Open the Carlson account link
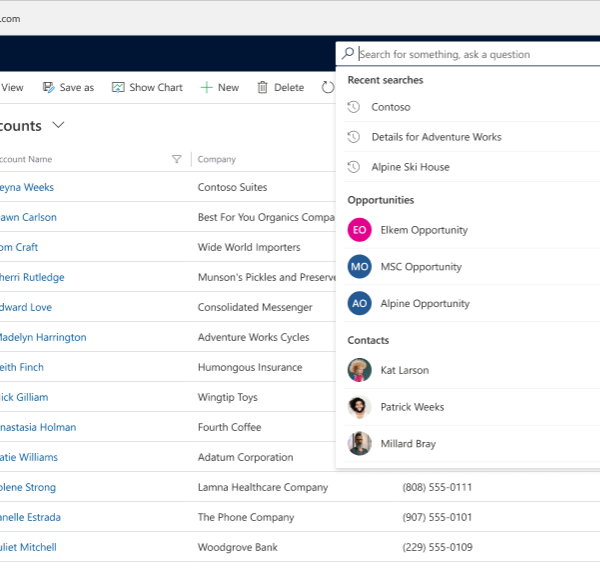Image resolution: width=600 pixels, height=570 pixels. pyautogui.click(x=28, y=217)
